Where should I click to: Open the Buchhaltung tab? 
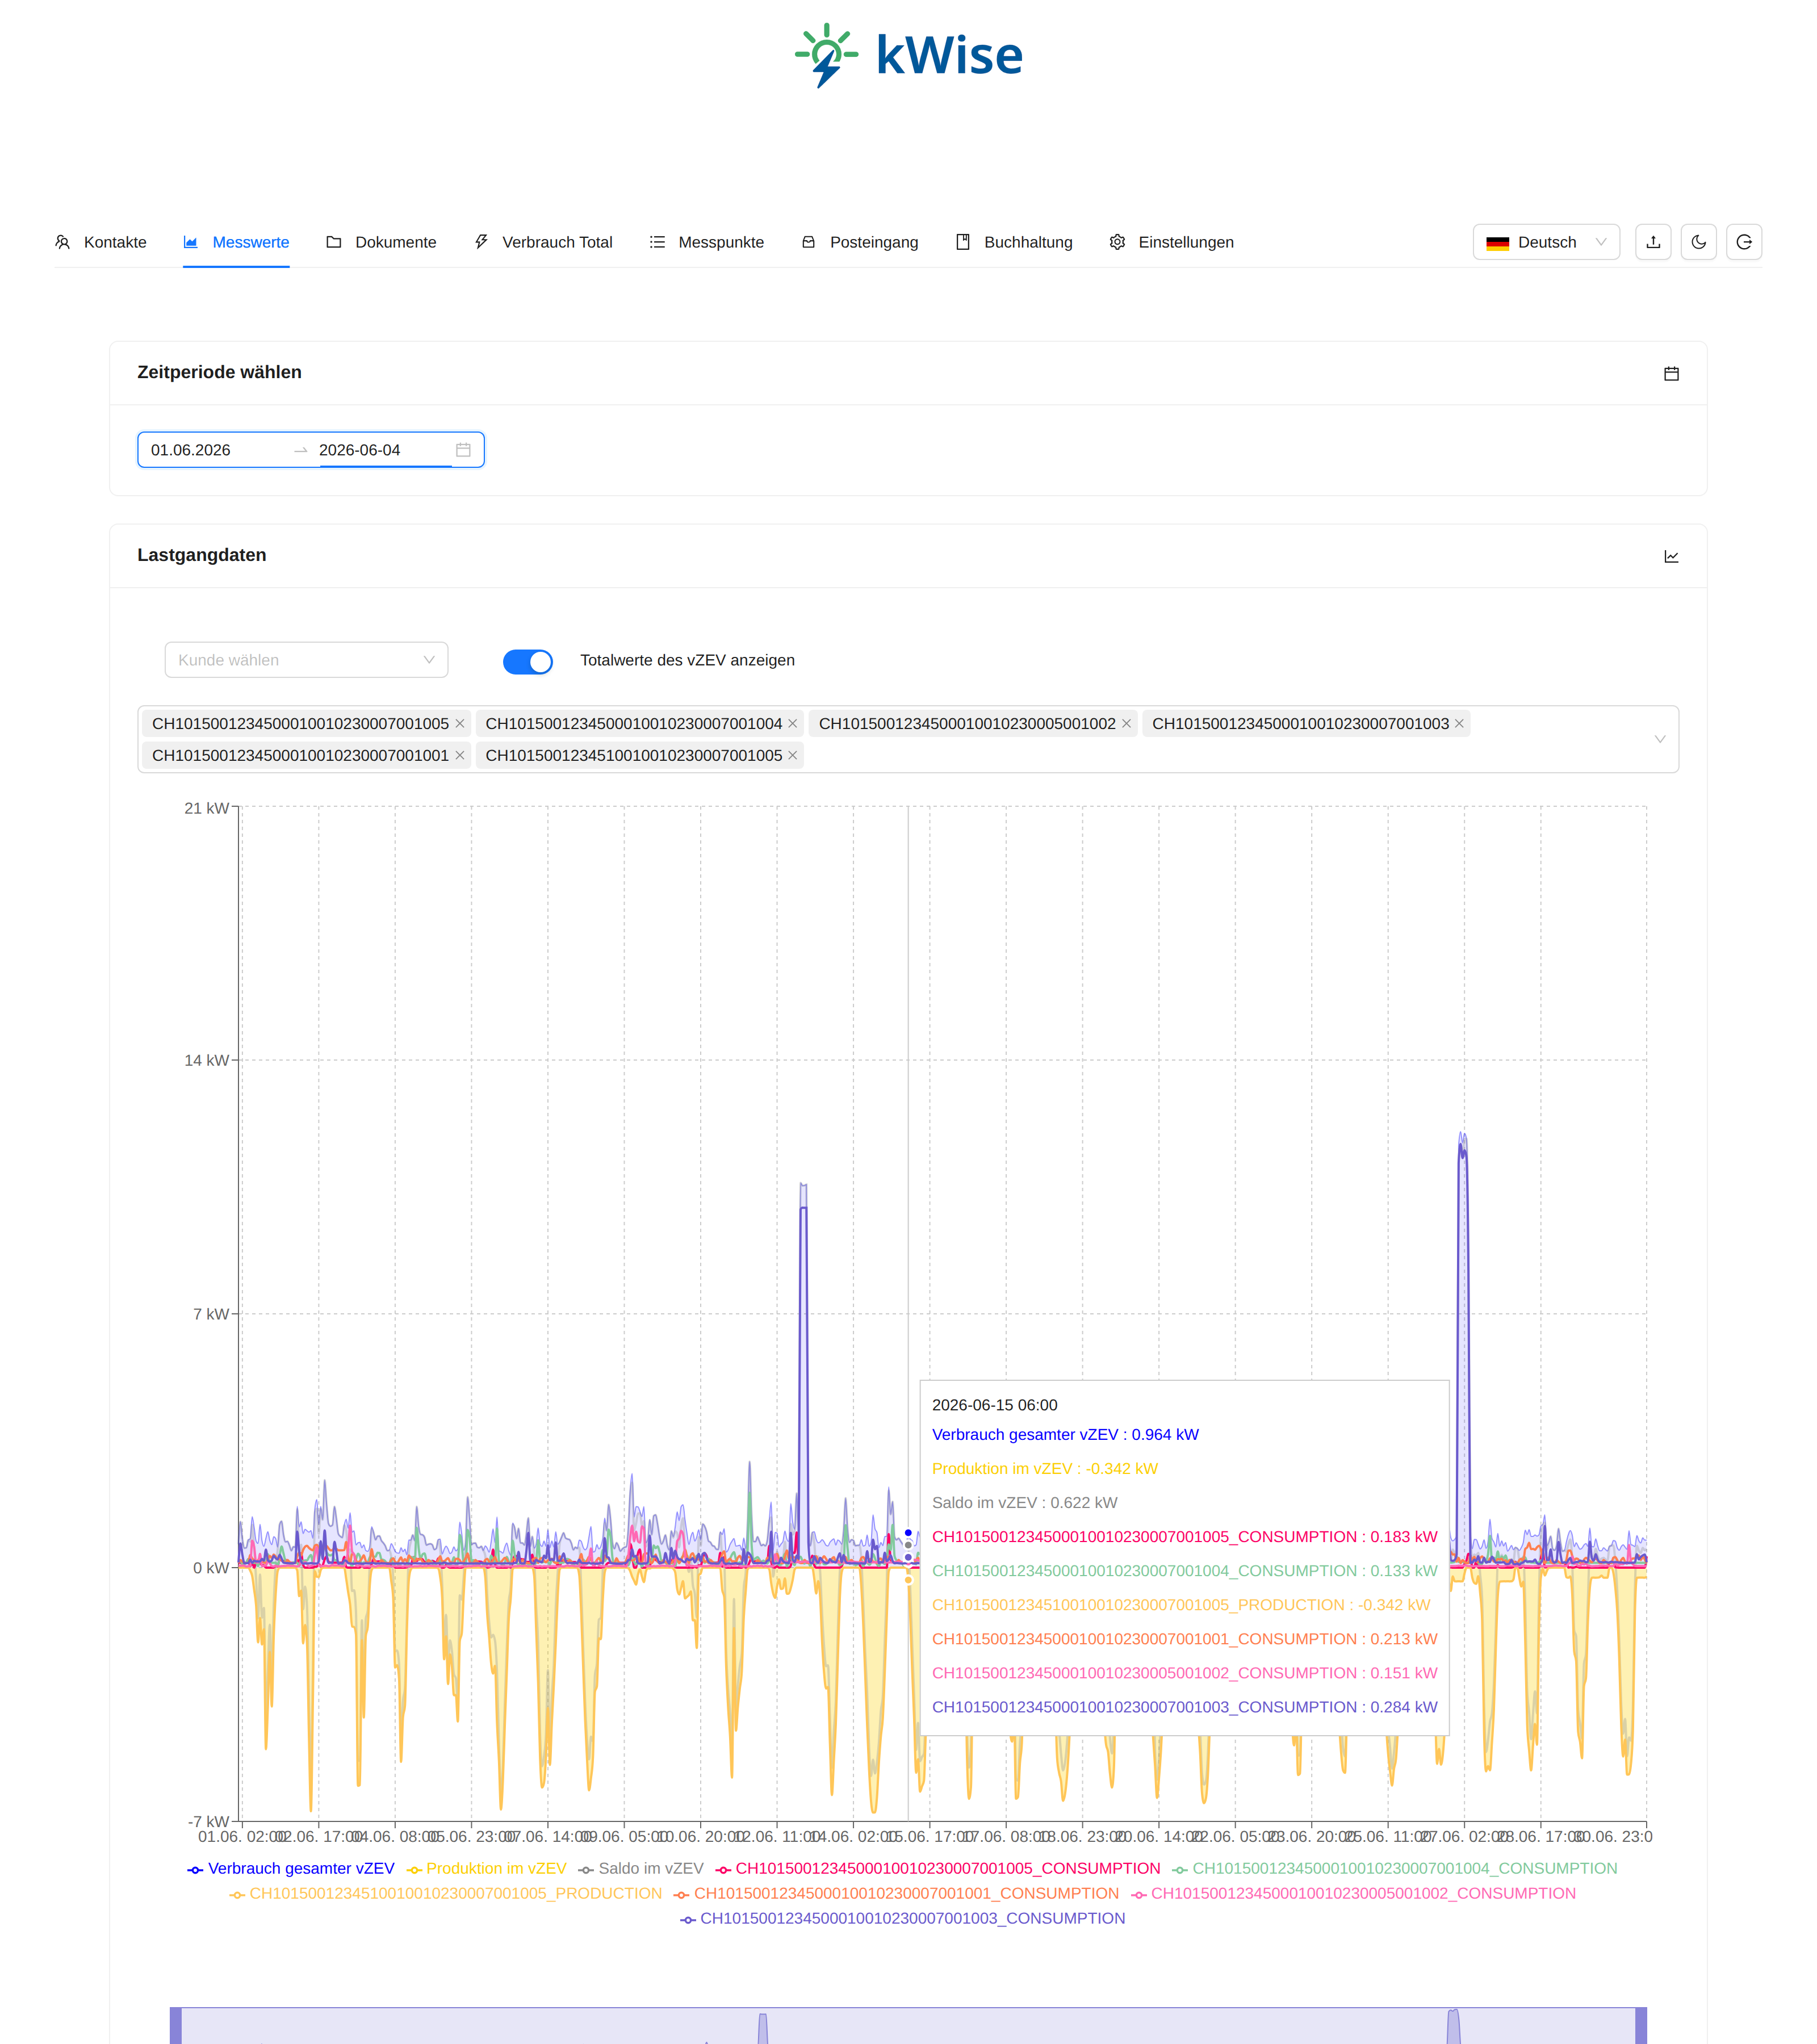[x=1014, y=242]
